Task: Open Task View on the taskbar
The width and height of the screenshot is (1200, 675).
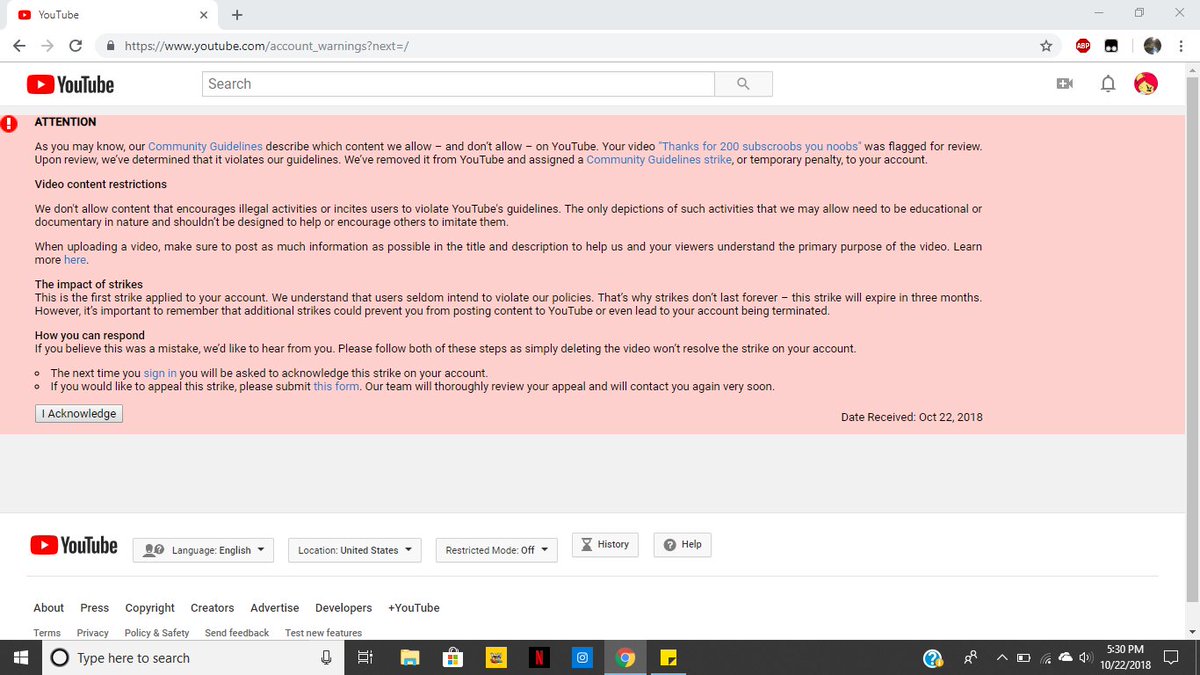Action: 365,657
